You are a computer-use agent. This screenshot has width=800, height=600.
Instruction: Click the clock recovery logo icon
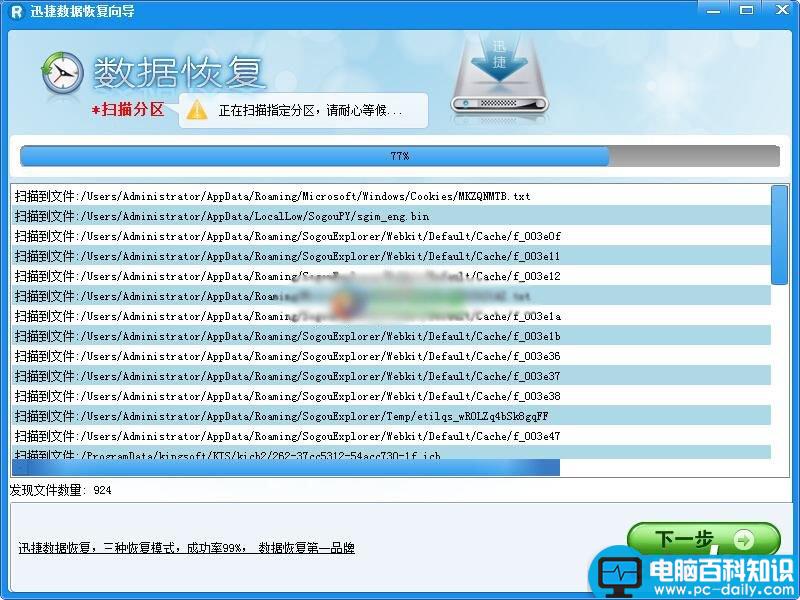pyautogui.click(x=62, y=73)
